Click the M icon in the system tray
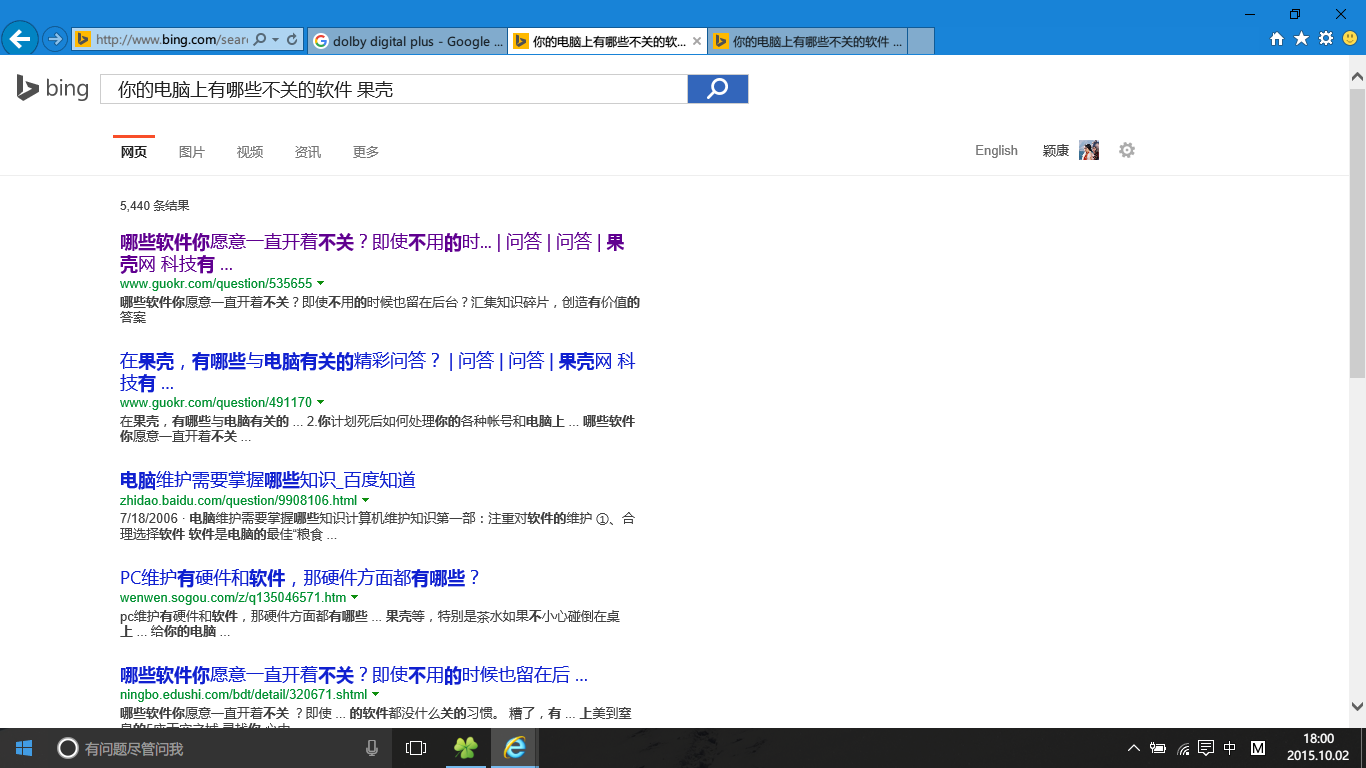1366x768 pixels. 1259,748
